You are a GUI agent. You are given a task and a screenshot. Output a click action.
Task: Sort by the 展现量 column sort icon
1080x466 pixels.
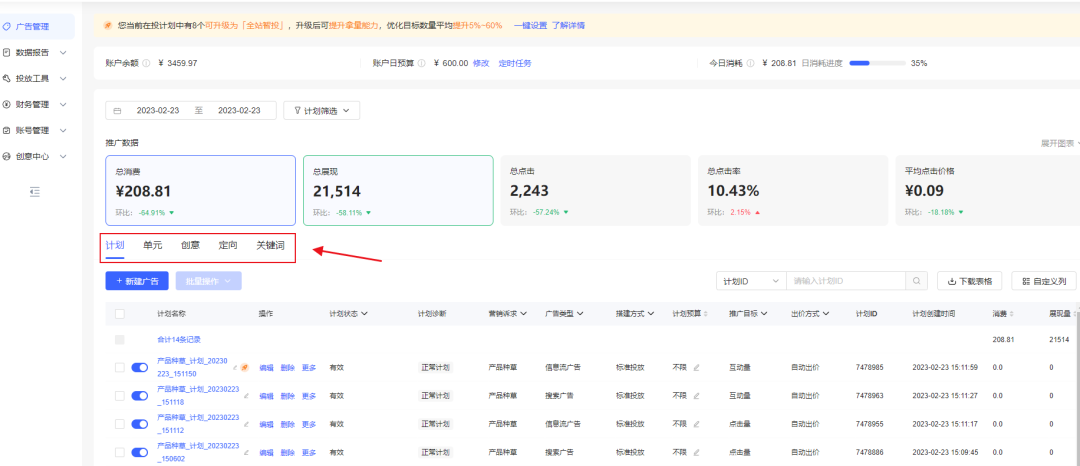tap(1077, 314)
